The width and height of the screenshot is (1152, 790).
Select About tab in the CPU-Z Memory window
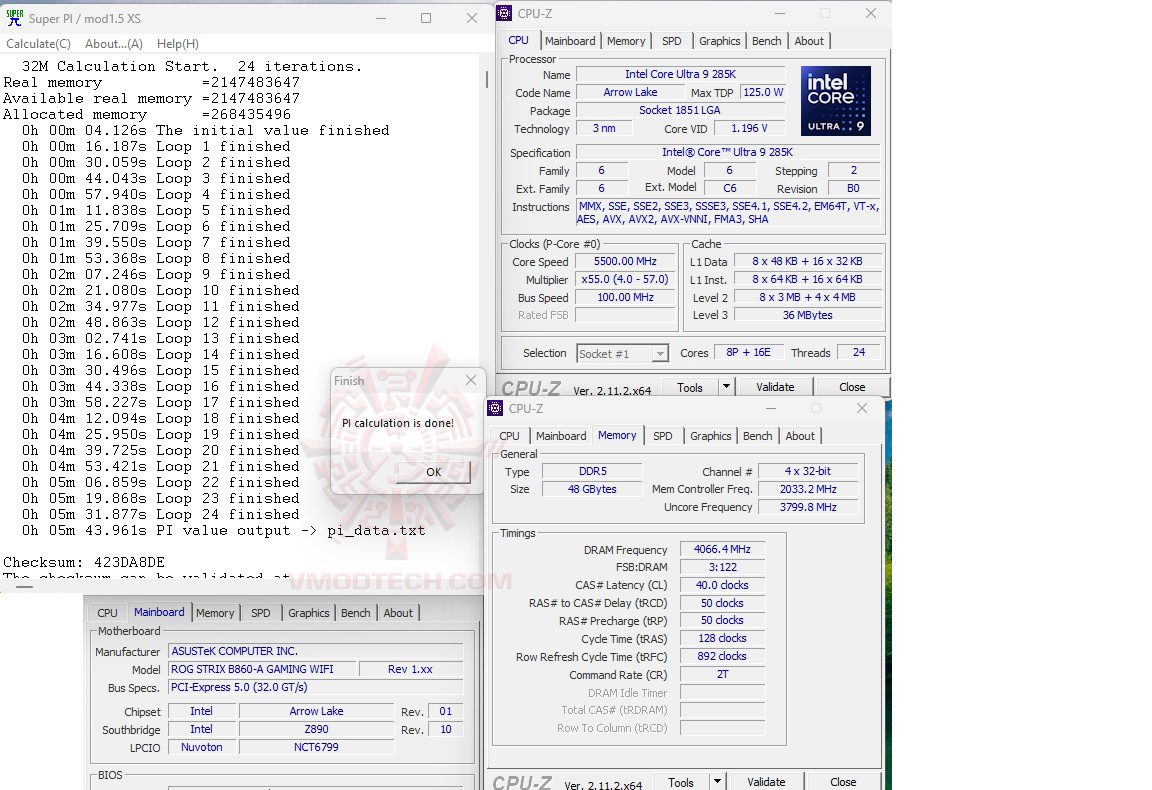point(800,436)
